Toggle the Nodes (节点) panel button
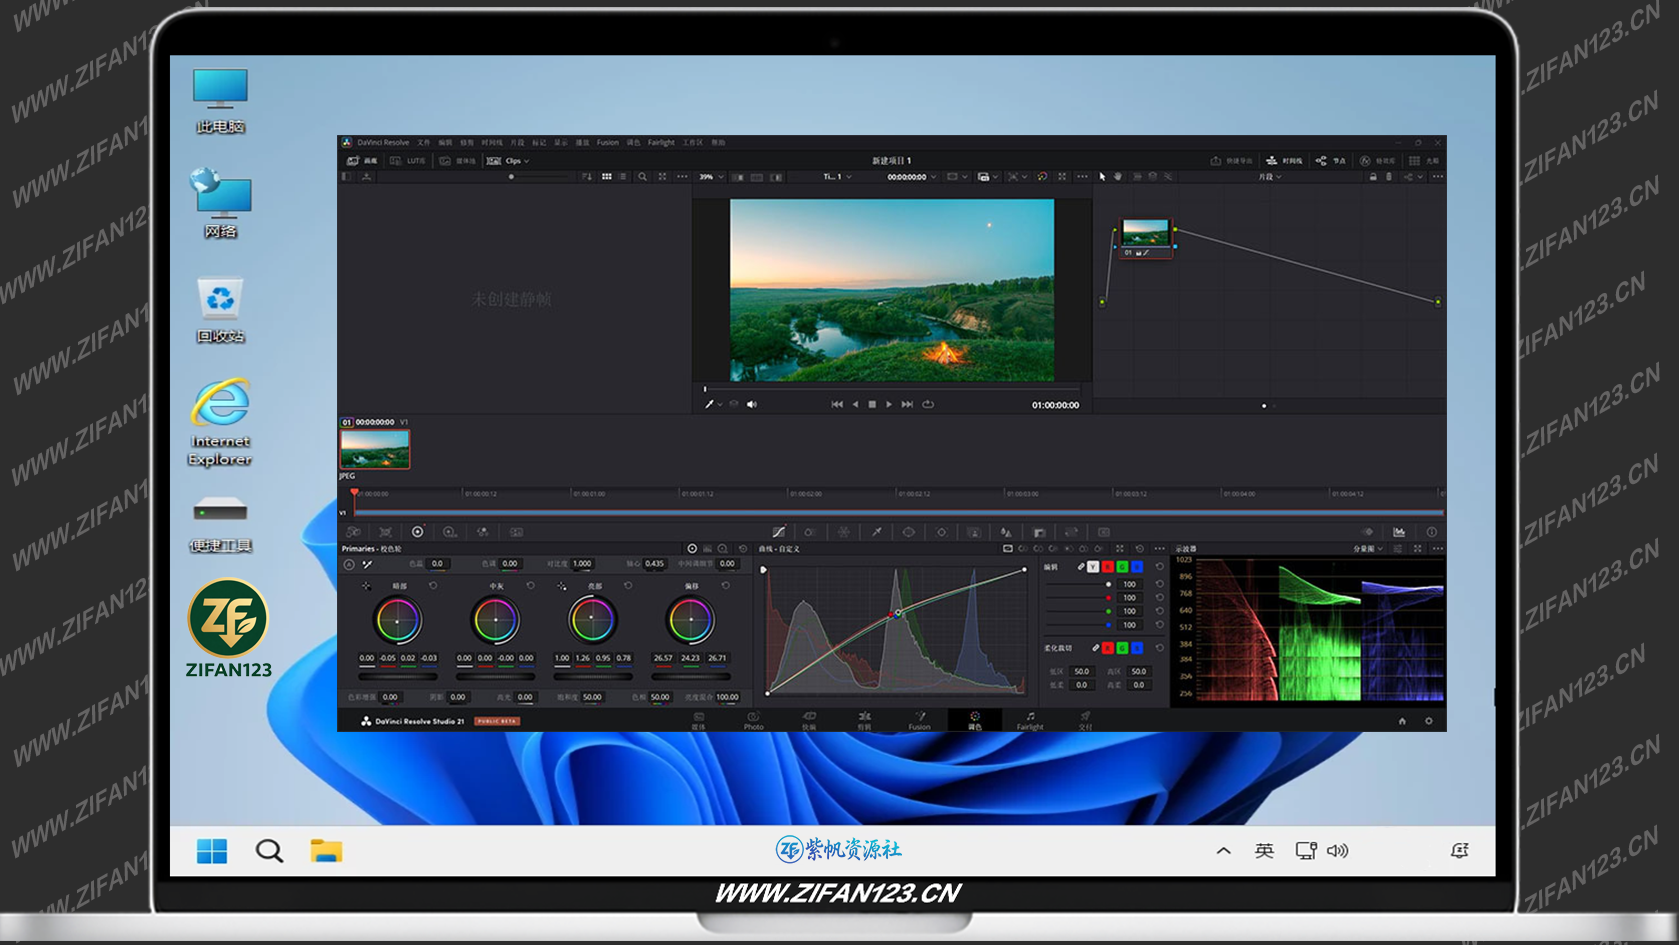The height and width of the screenshot is (945, 1680). coord(1330,160)
